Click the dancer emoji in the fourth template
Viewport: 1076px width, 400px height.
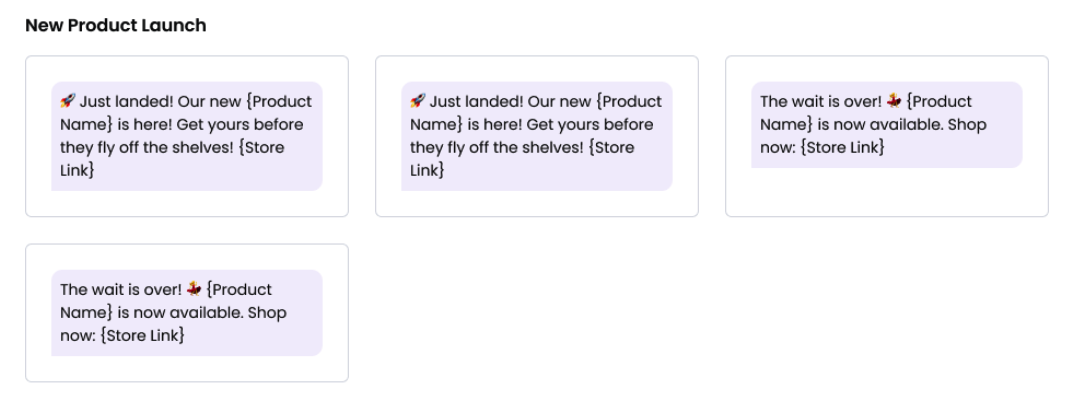[193, 289]
